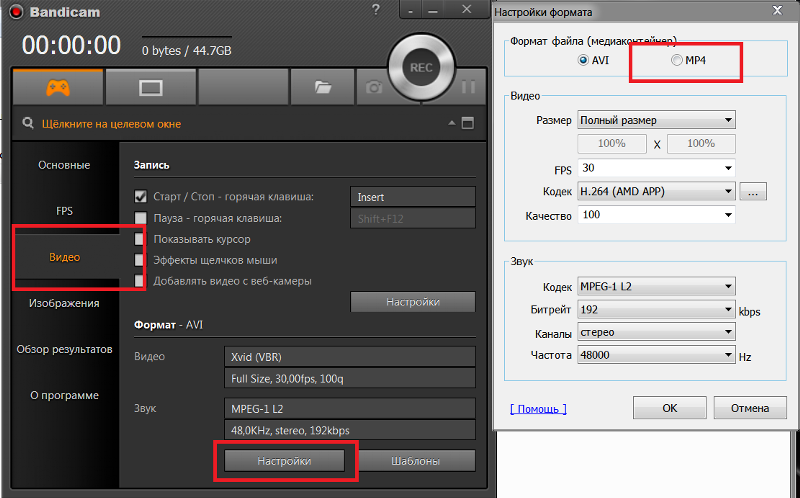Viewport: 800px width, 498px height.
Task: Click the camera screenshot icon
Action: pyautogui.click(x=373, y=88)
